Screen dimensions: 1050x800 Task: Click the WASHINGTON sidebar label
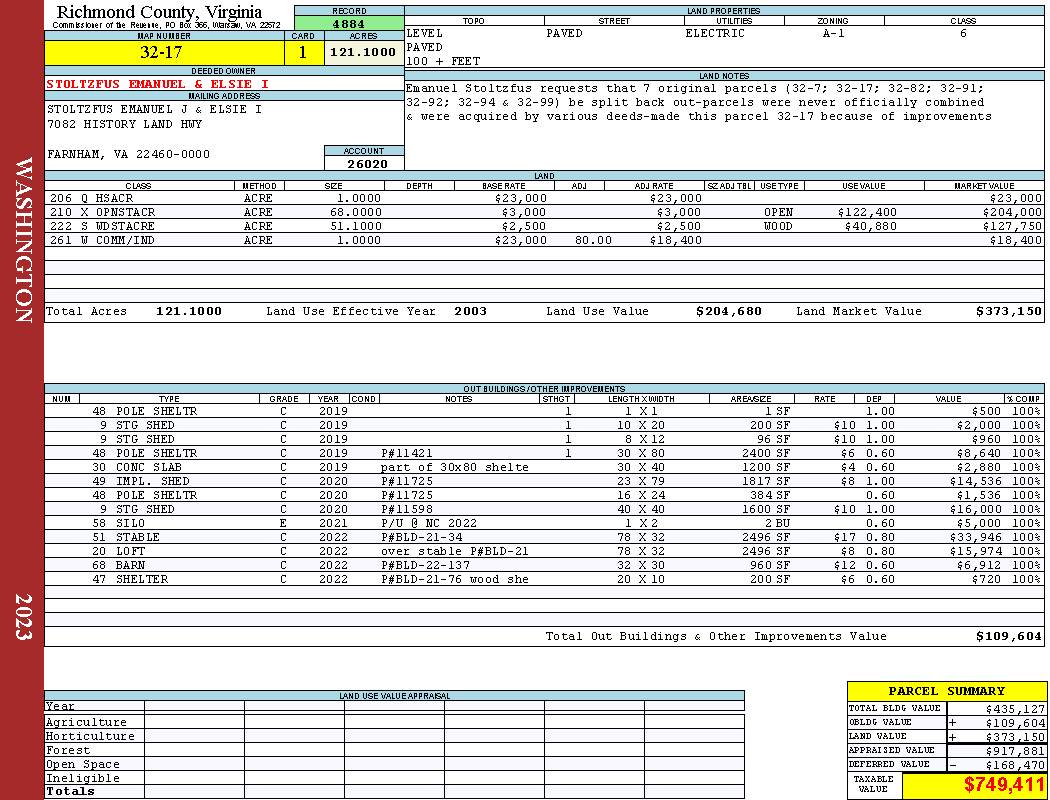[x=23, y=241]
